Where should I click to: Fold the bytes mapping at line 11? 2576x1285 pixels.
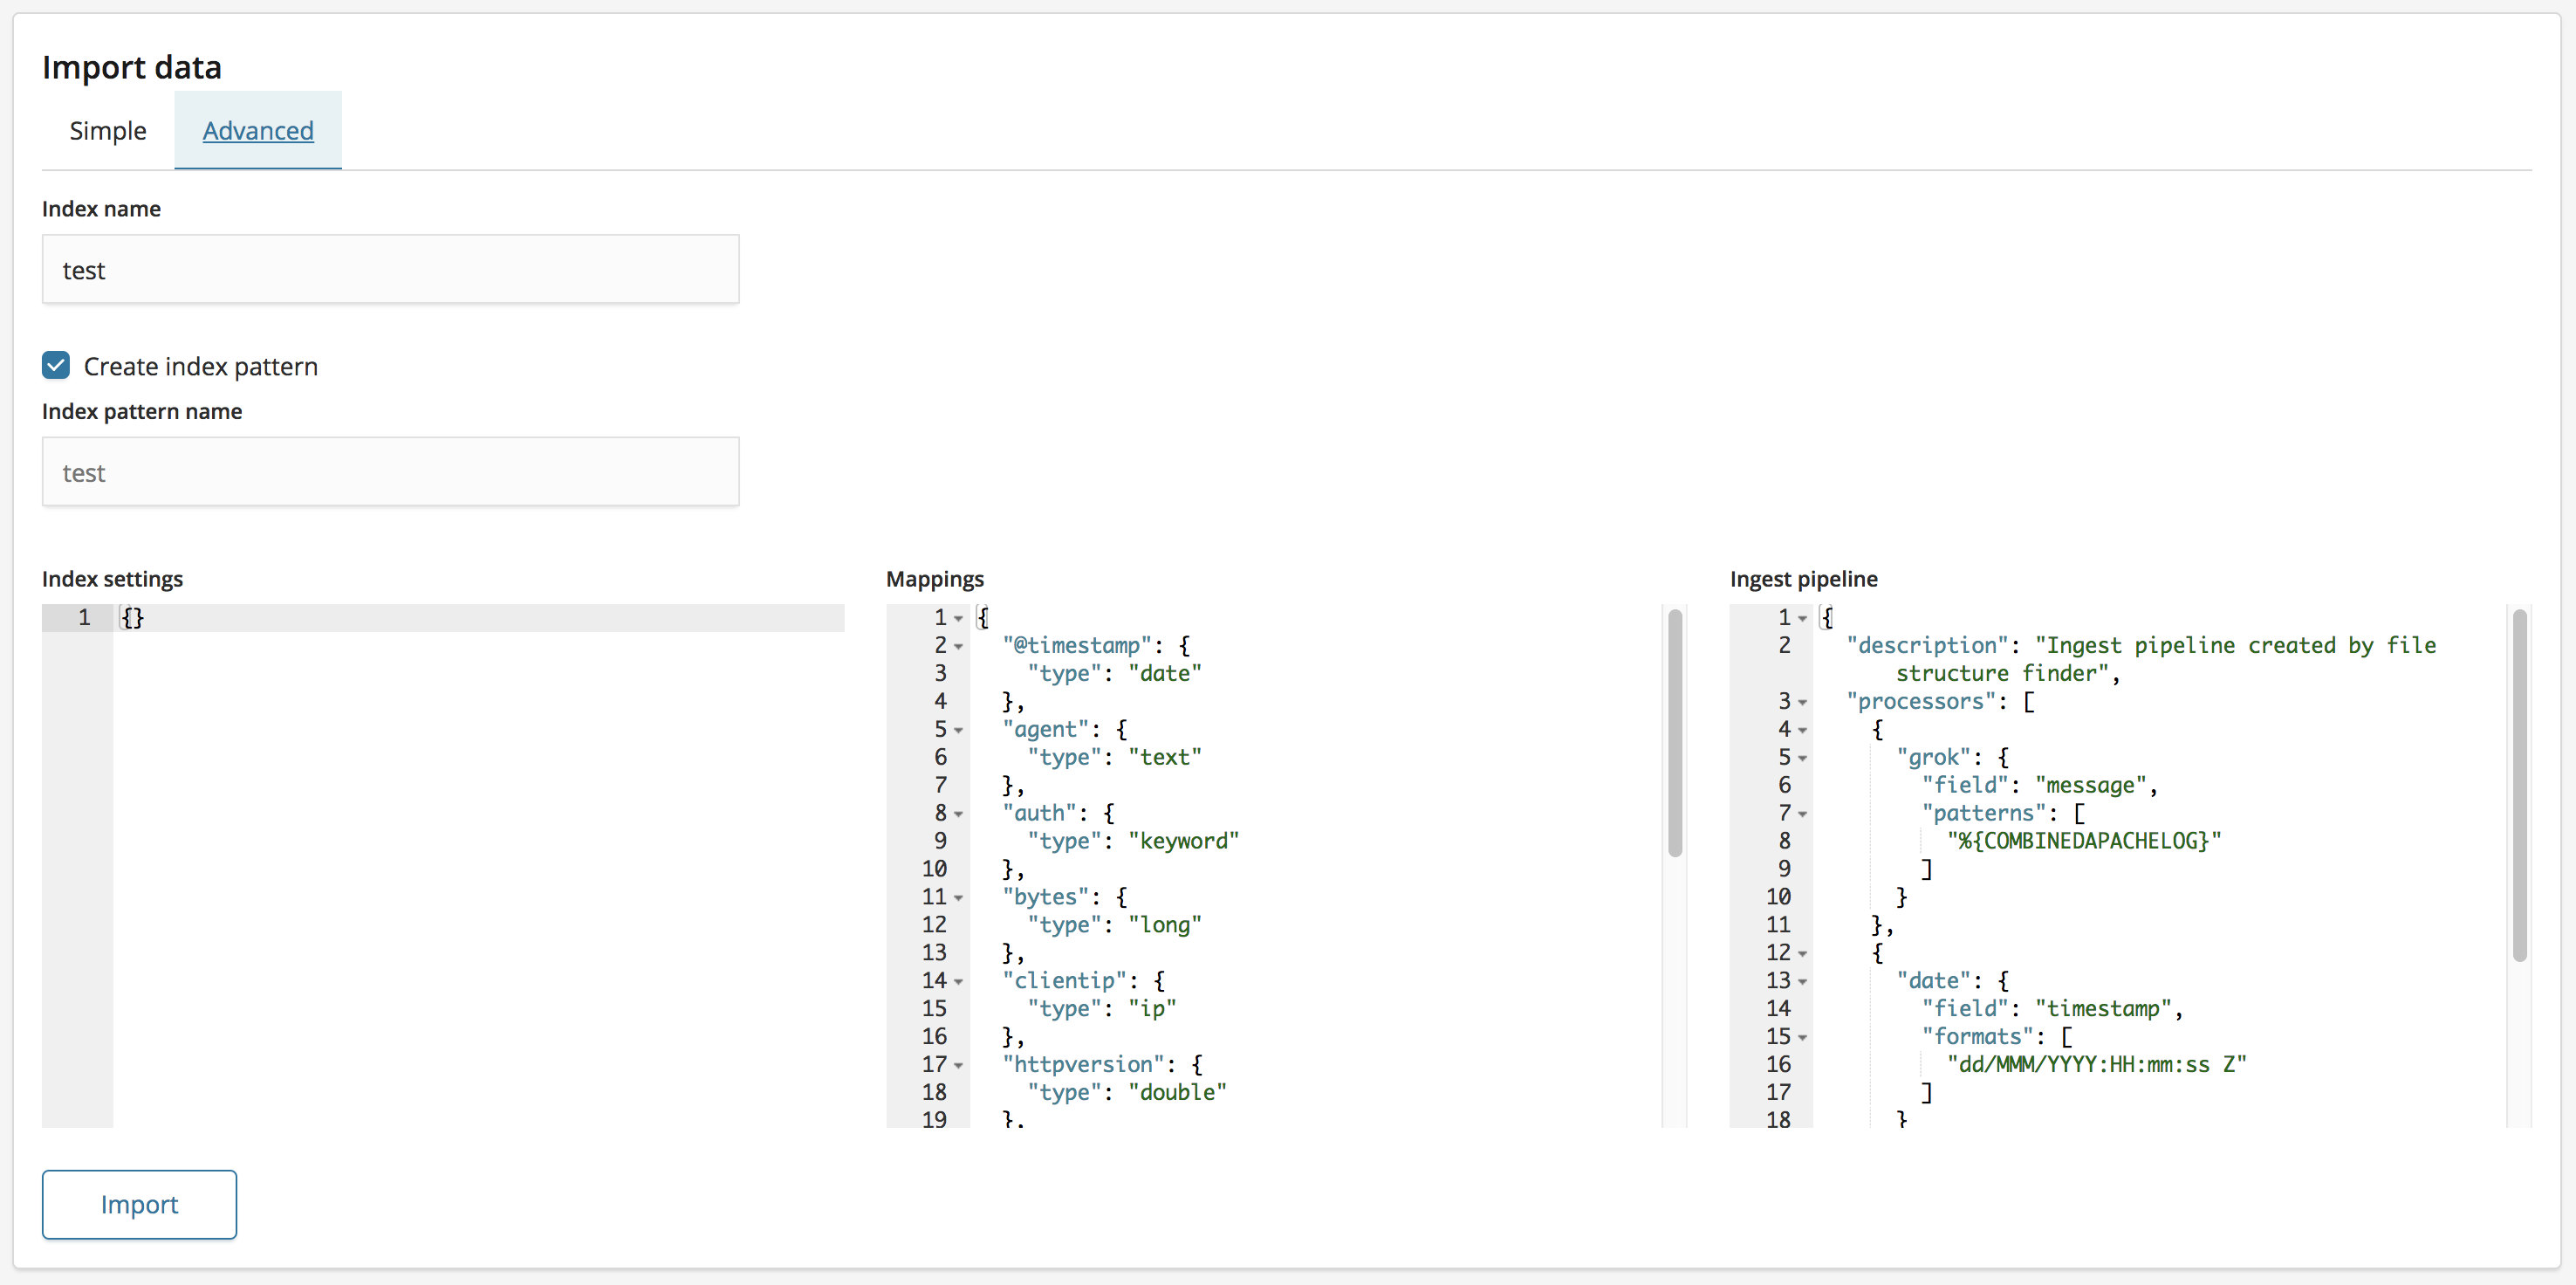point(958,899)
